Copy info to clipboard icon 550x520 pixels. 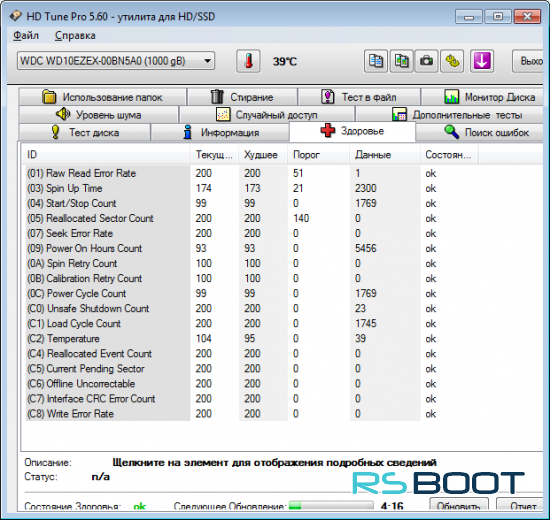coord(376,61)
